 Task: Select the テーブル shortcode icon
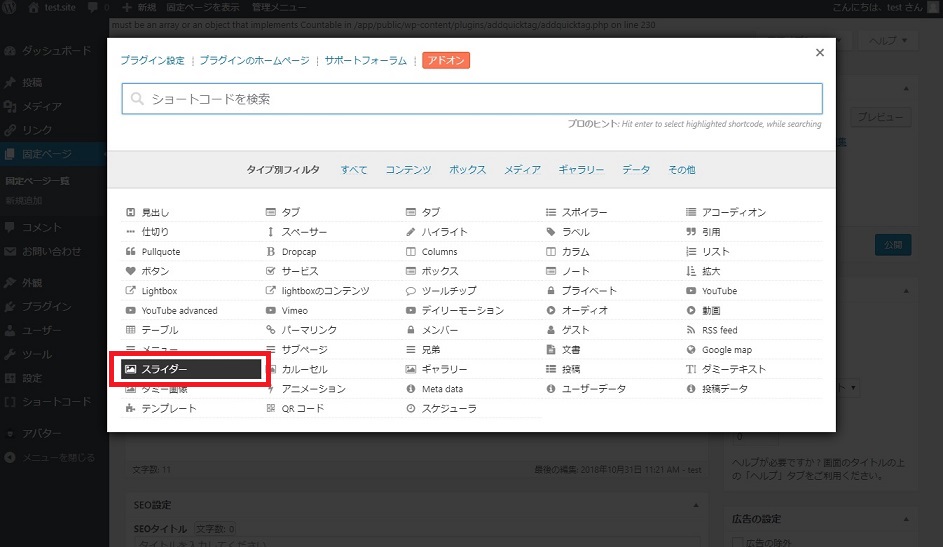(x=130, y=330)
